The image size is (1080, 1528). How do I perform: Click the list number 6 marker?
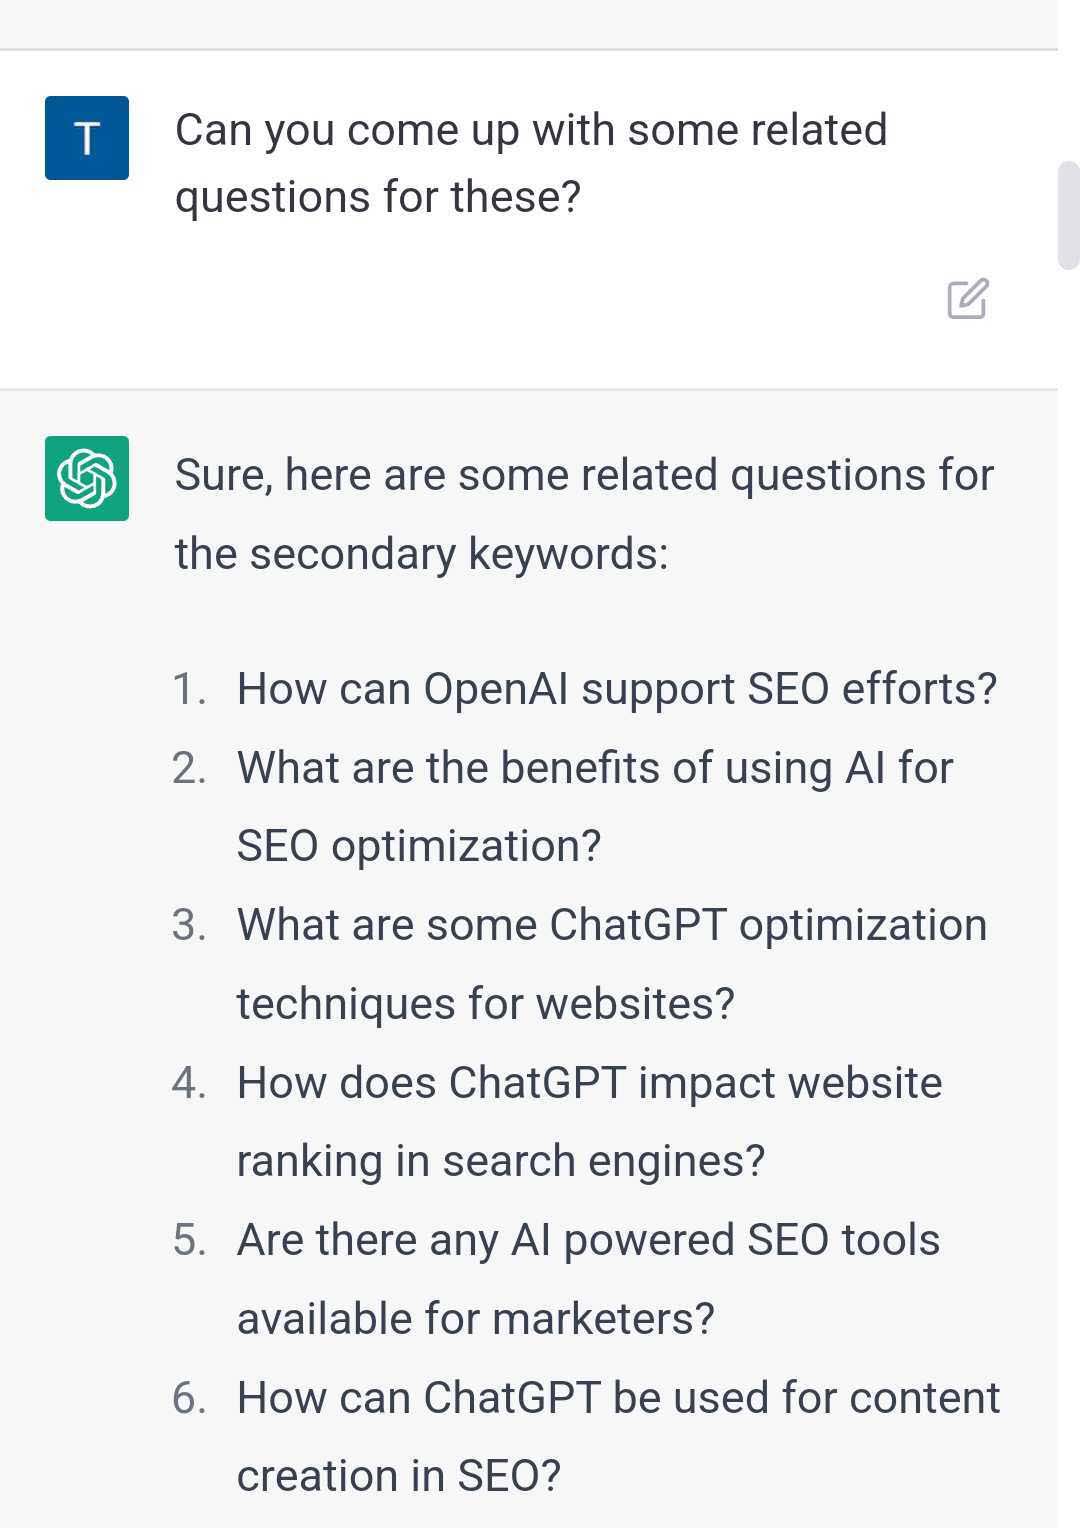(x=189, y=1398)
